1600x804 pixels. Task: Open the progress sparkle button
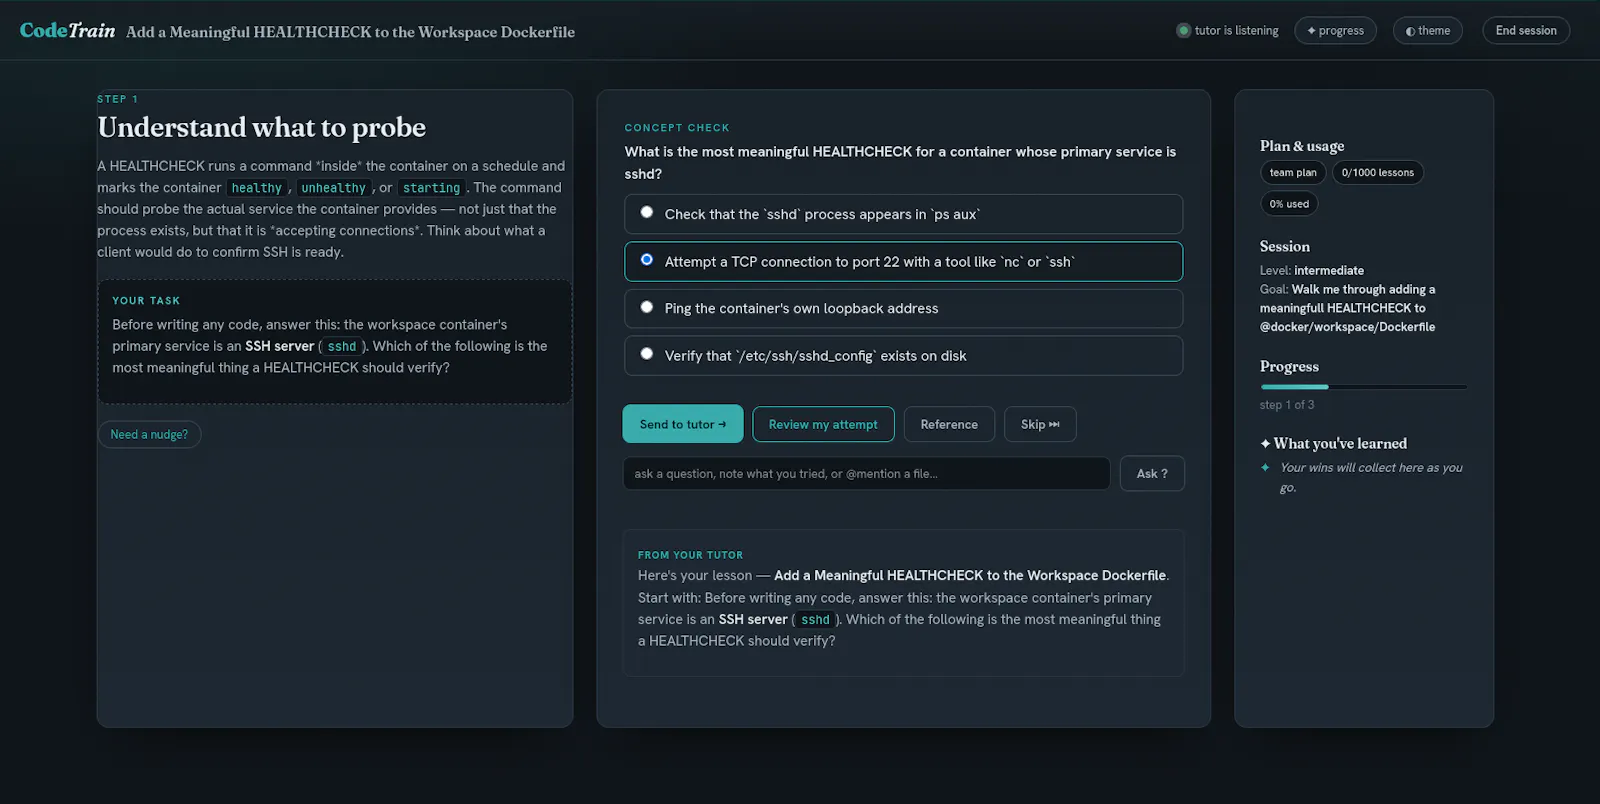(x=1335, y=31)
